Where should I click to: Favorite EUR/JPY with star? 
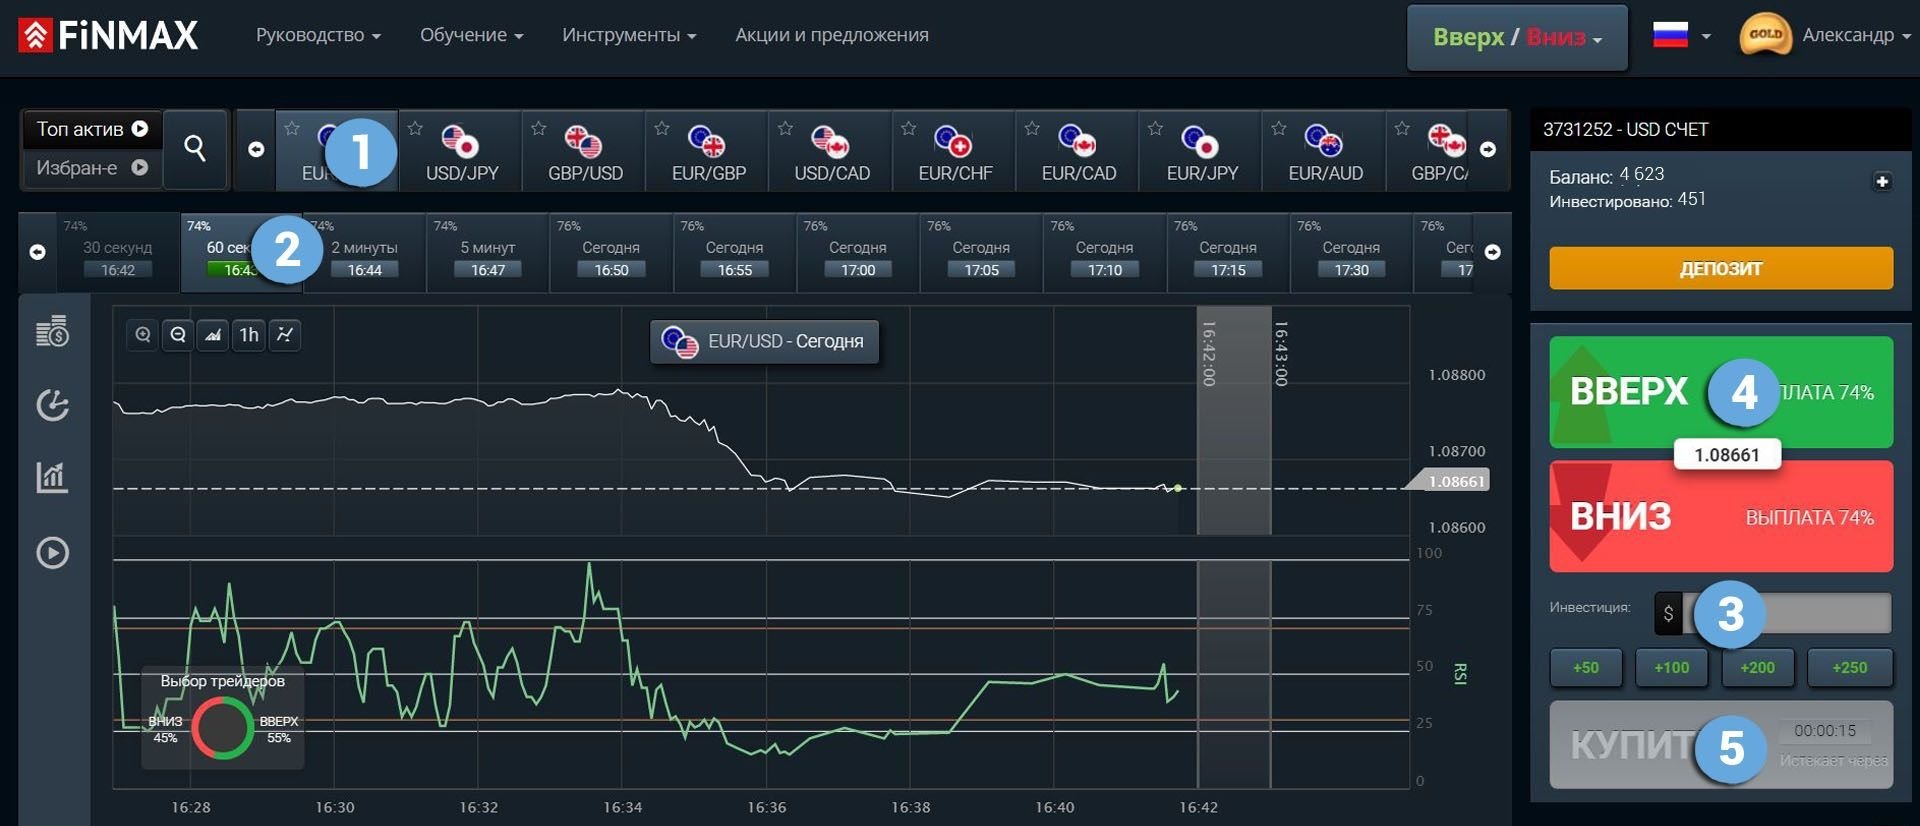(x=1155, y=128)
